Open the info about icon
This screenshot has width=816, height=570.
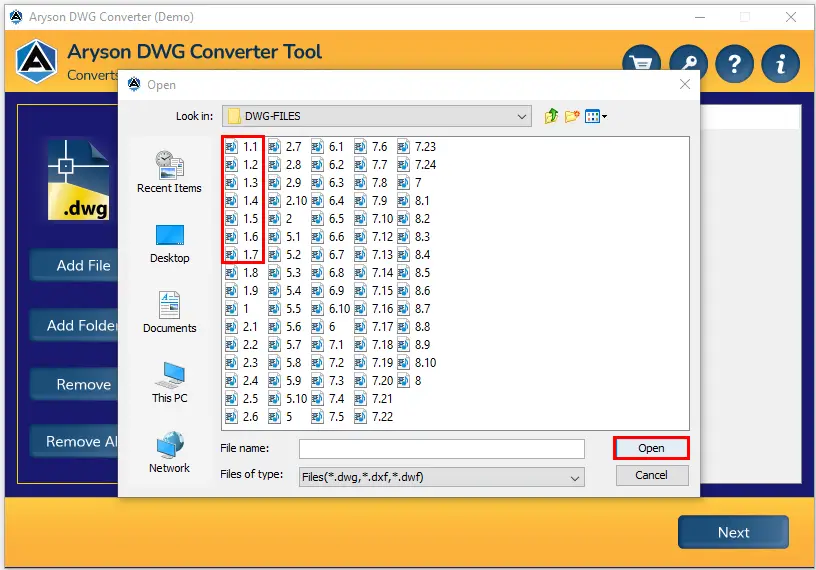[780, 64]
